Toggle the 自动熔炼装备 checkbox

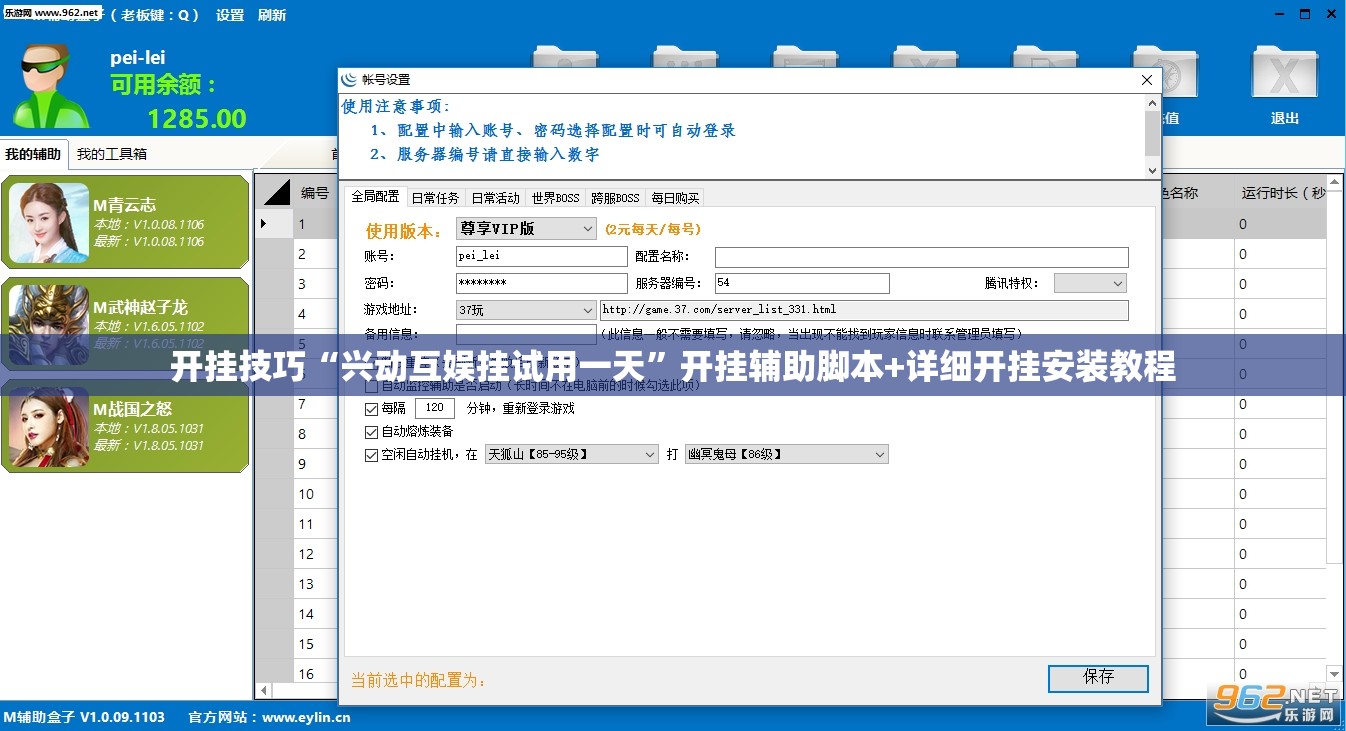pyautogui.click(x=372, y=431)
